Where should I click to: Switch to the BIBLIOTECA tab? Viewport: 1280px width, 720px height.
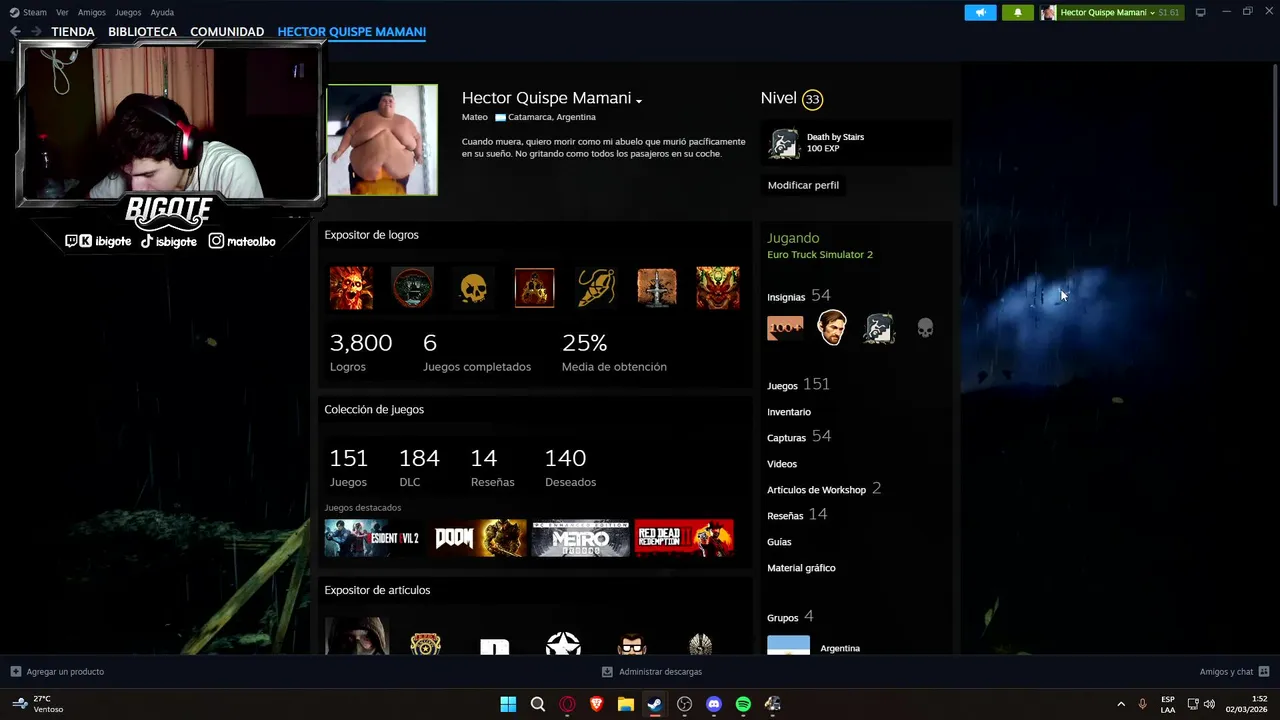tap(142, 32)
